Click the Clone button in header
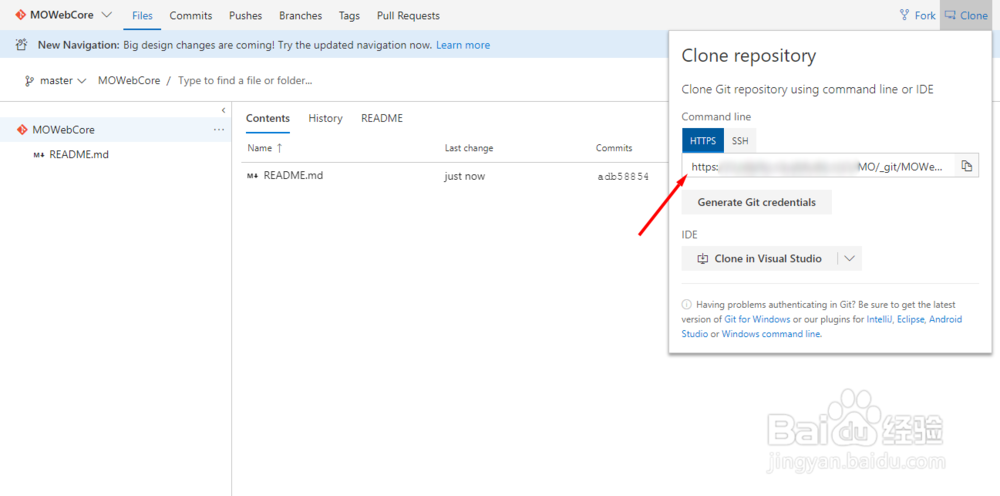Screen dimensions: 1000x496 [x=967, y=15]
